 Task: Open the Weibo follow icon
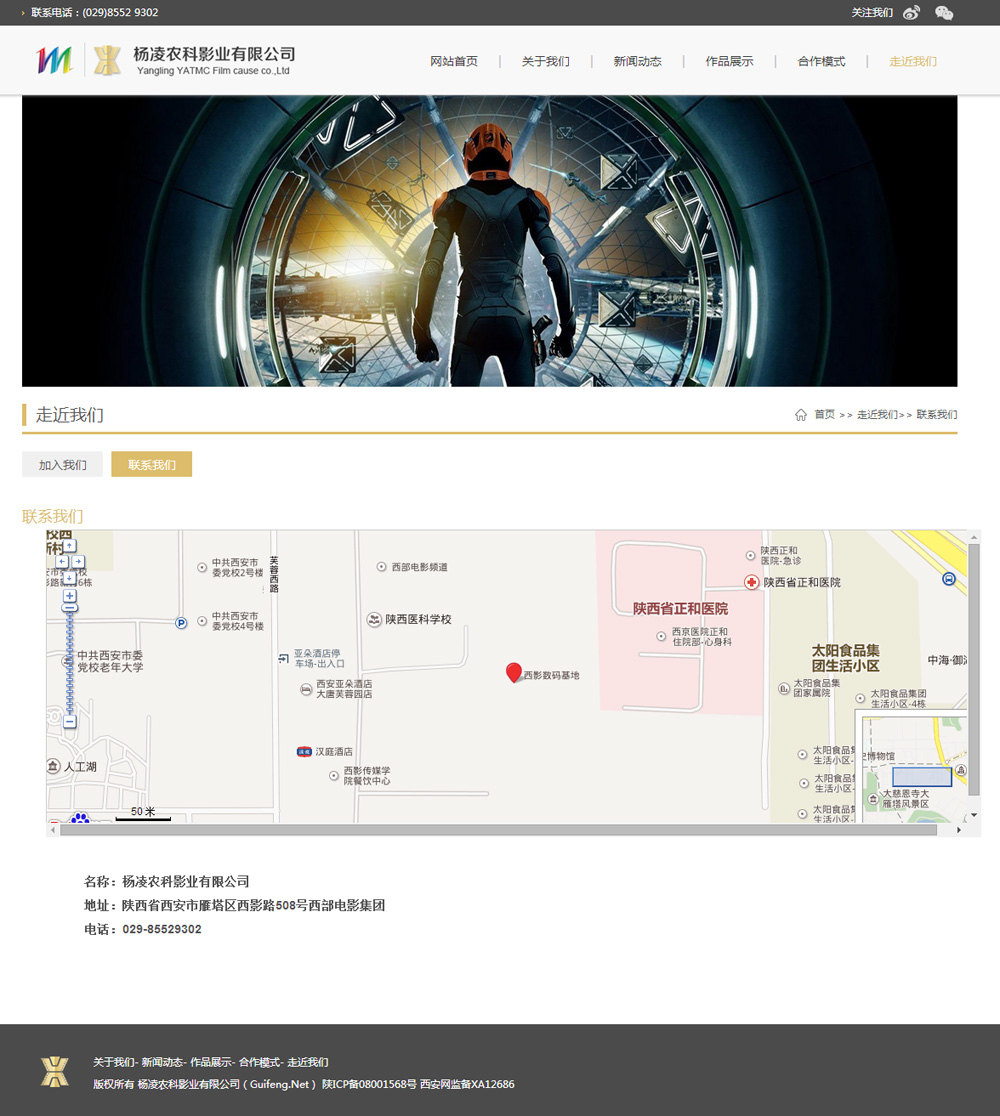coord(911,13)
